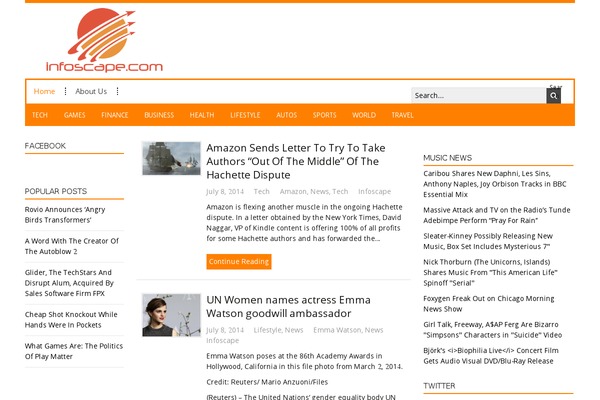Open popular post What Games Are: Politics Of Play
Image resolution: width=600 pixels, height=400 pixels.
(x=74, y=351)
